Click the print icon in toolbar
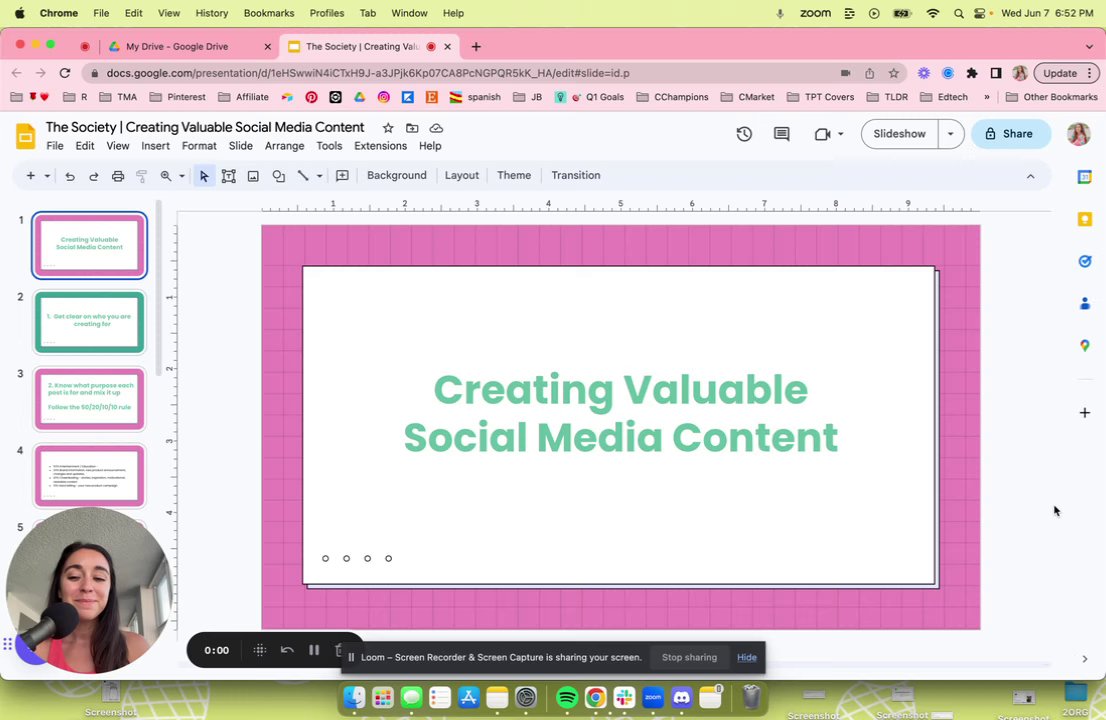This screenshot has width=1106, height=720. coord(118,176)
